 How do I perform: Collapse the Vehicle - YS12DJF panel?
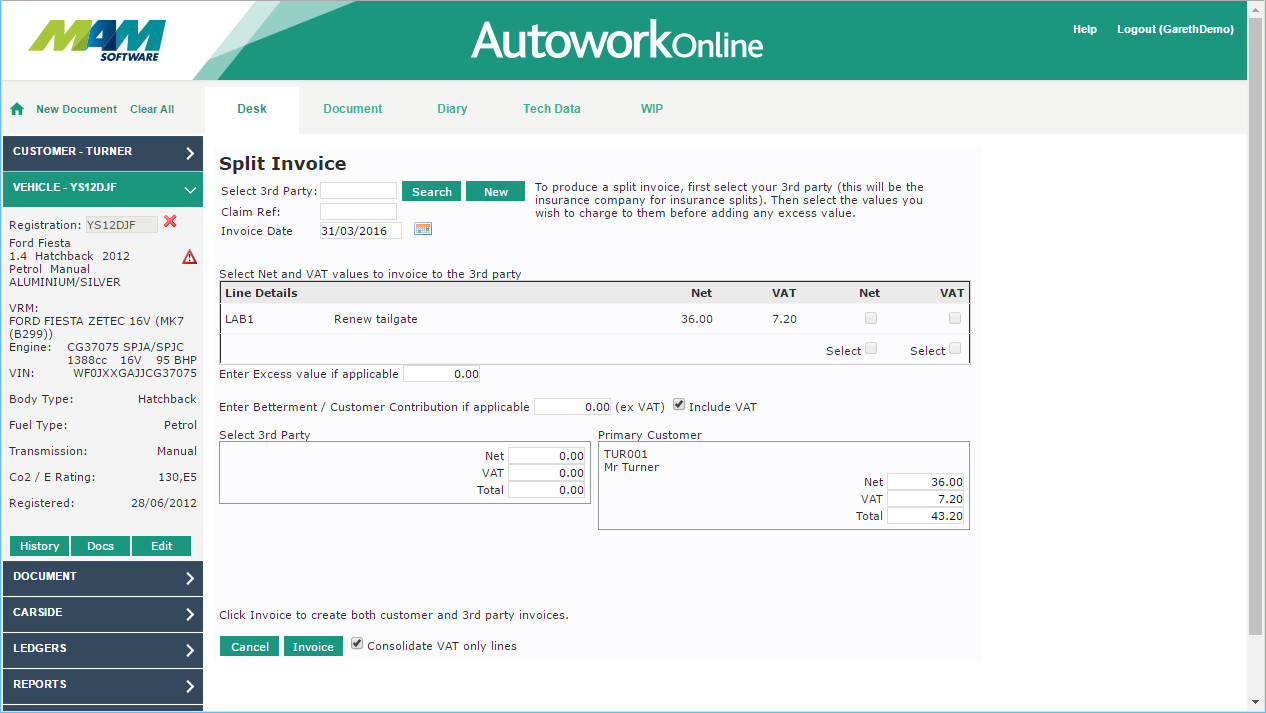(x=102, y=188)
